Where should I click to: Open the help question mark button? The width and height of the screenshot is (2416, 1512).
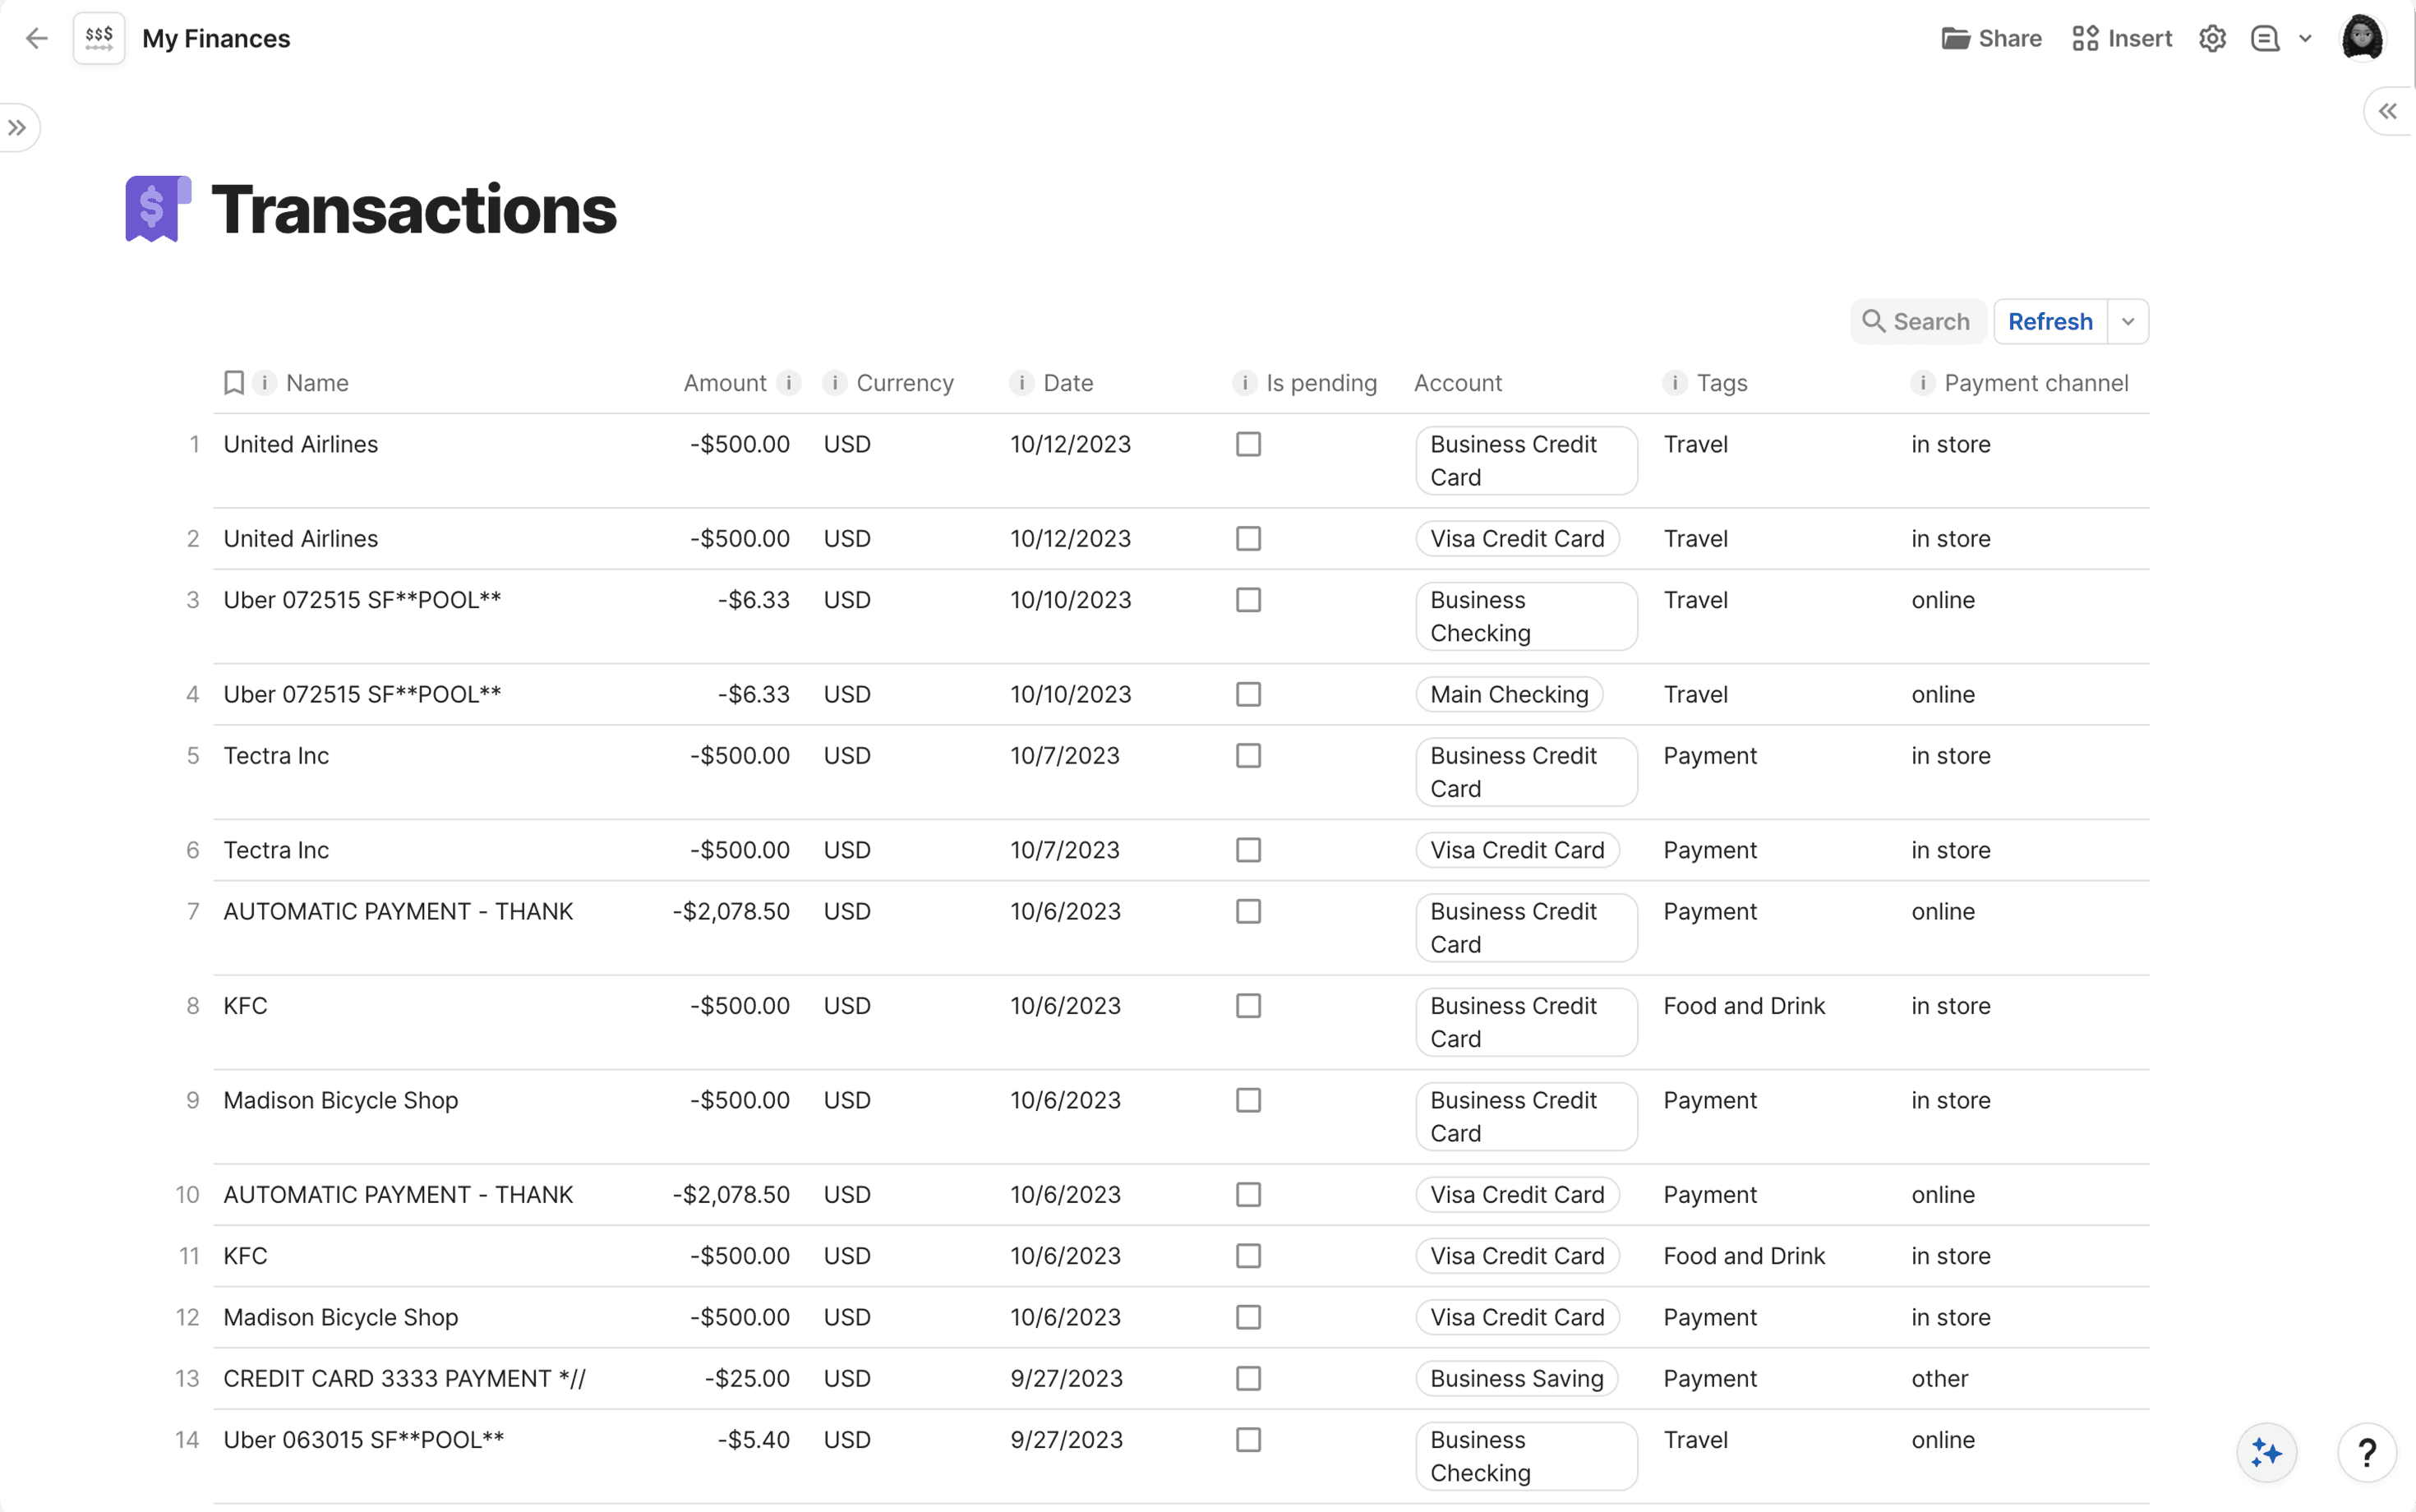(x=2366, y=1453)
